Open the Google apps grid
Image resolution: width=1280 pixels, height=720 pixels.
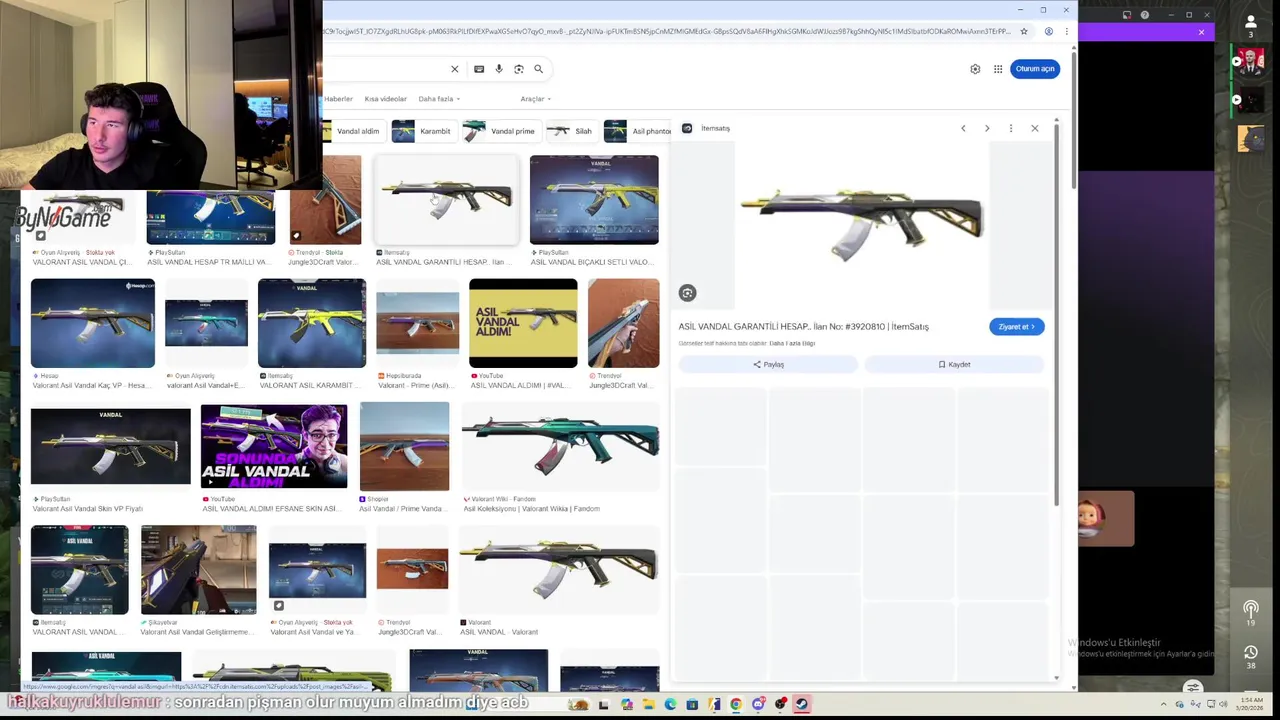(x=998, y=69)
